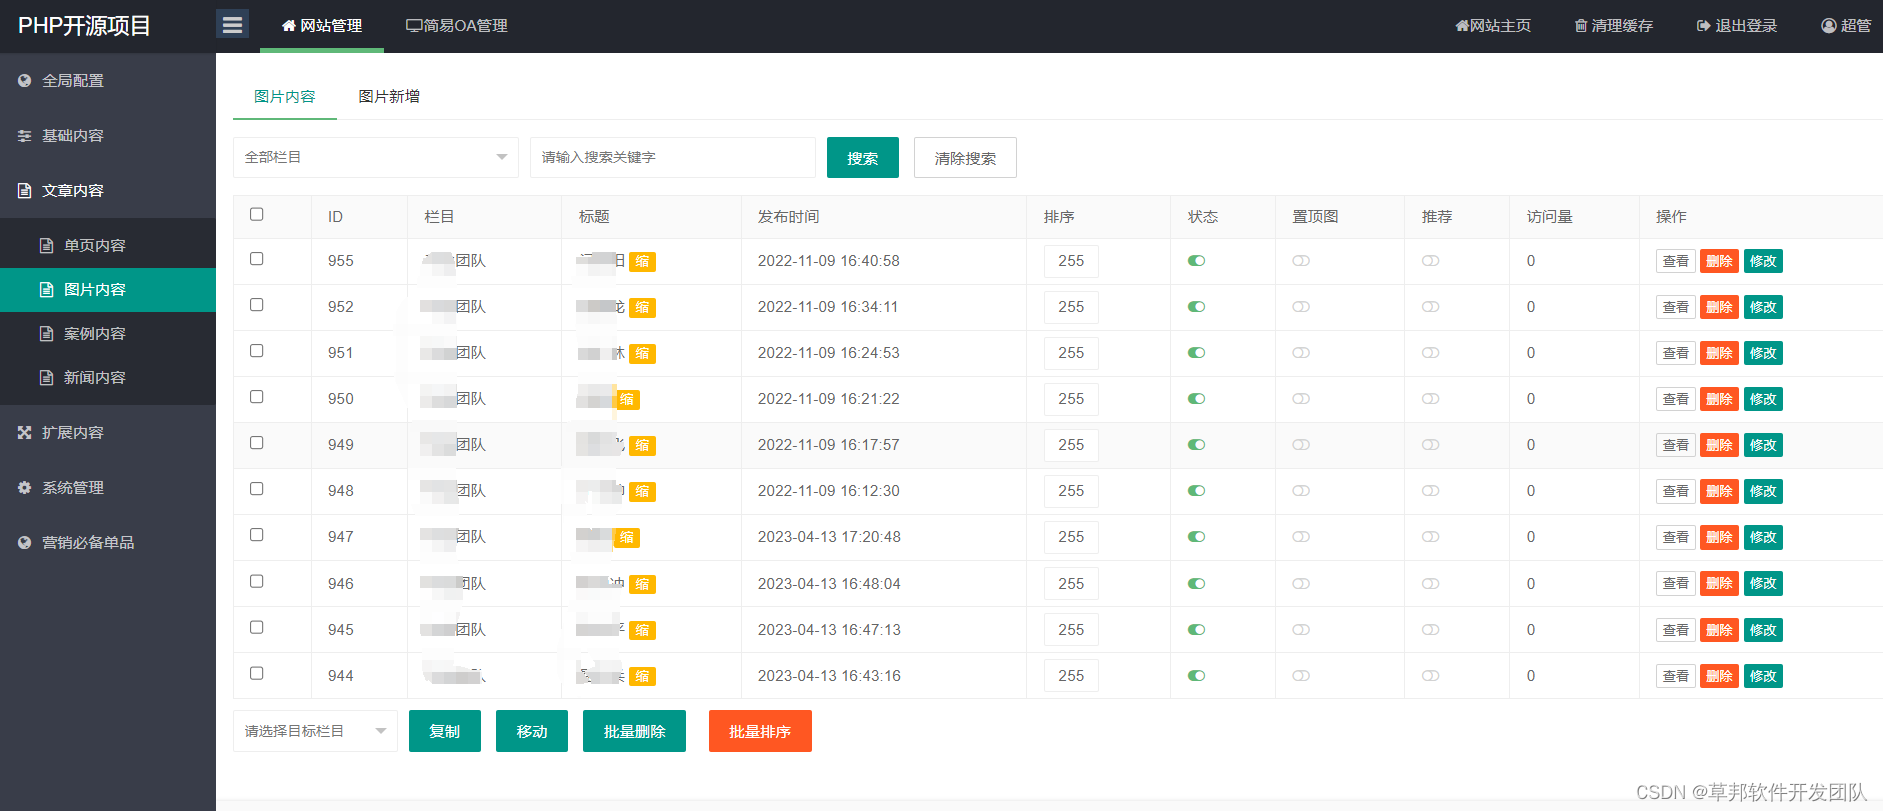Expand the 扩展内容 sidebar menu
The width and height of the screenshot is (1883, 811).
pos(108,433)
